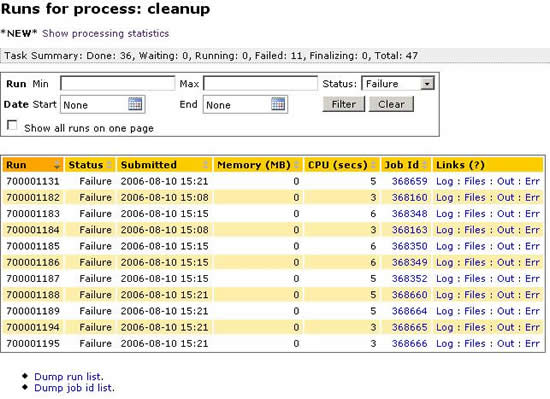Open Show processing statistics link
The width and height of the screenshot is (550, 399).
click(x=106, y=34)
